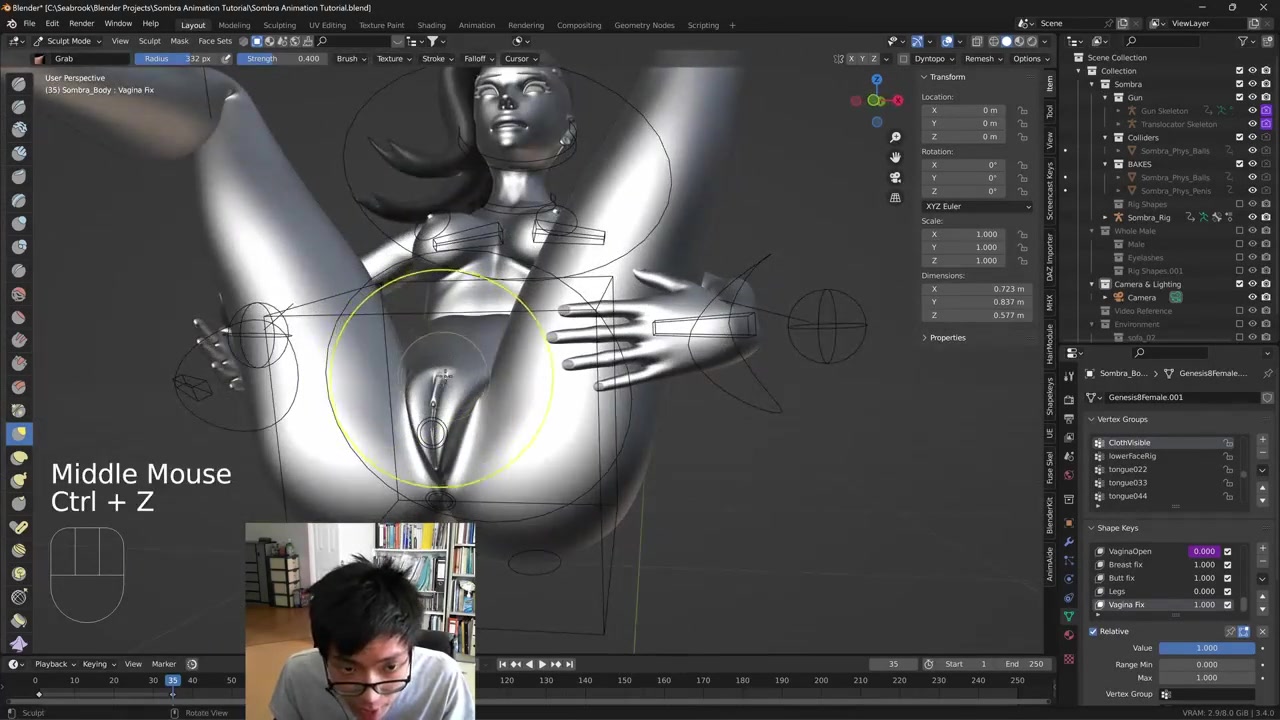Click the zoom viewport magnifier icon
The height and width of the screenshot is (720, 1280).
(x=895, y=137)
